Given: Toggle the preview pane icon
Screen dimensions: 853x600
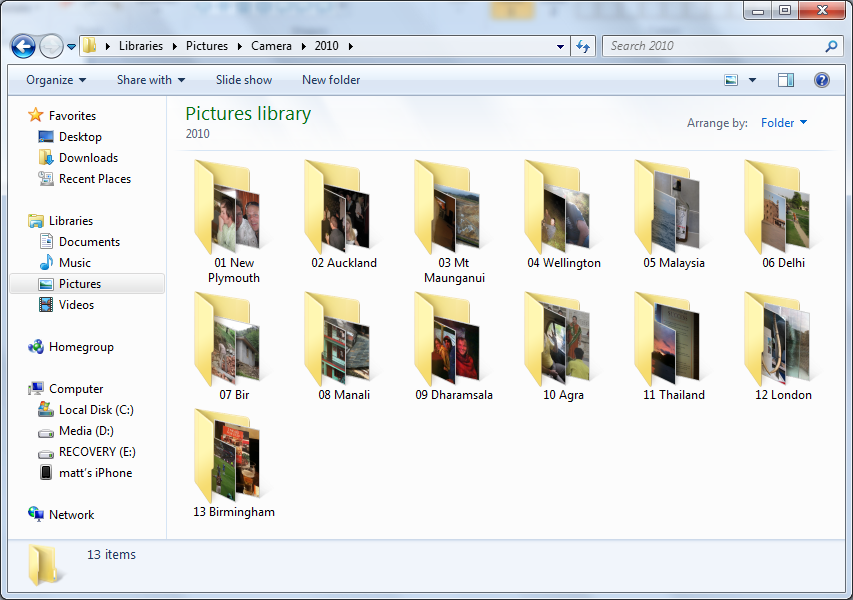Looking at the screenshot, I should coord(786,80).
